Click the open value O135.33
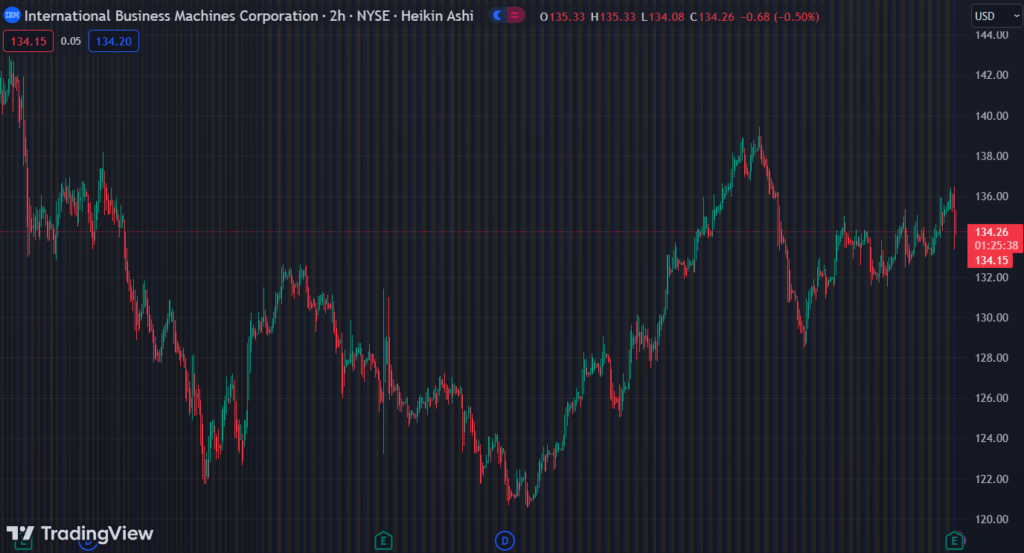 (562, 16)
